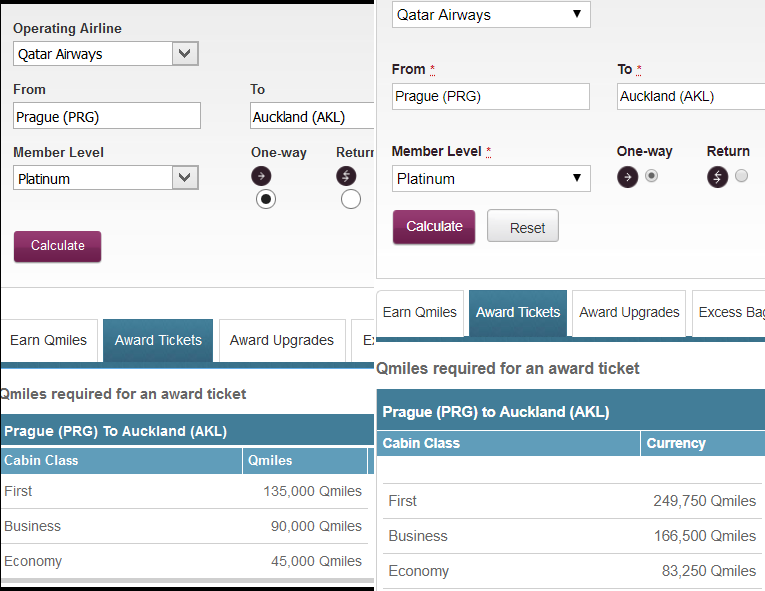Click the one-way arrow icon in right panel

tap(627, 177)
